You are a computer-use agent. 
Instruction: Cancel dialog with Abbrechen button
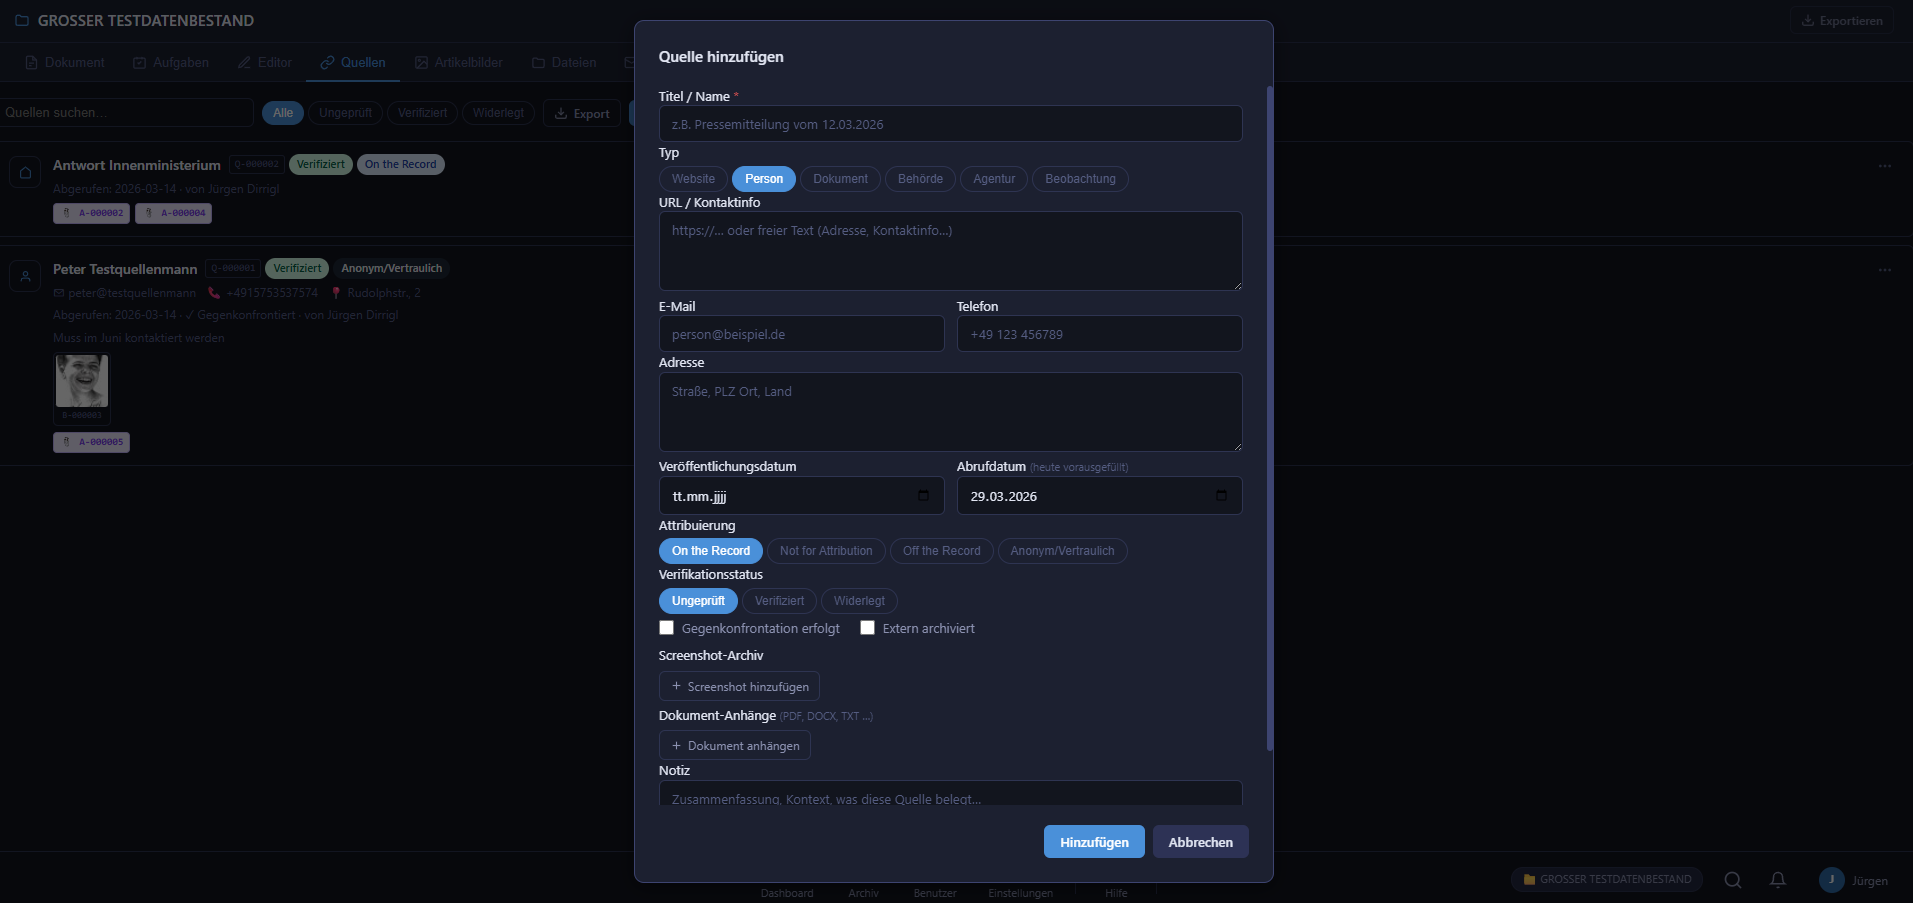tap(1200, 842)
